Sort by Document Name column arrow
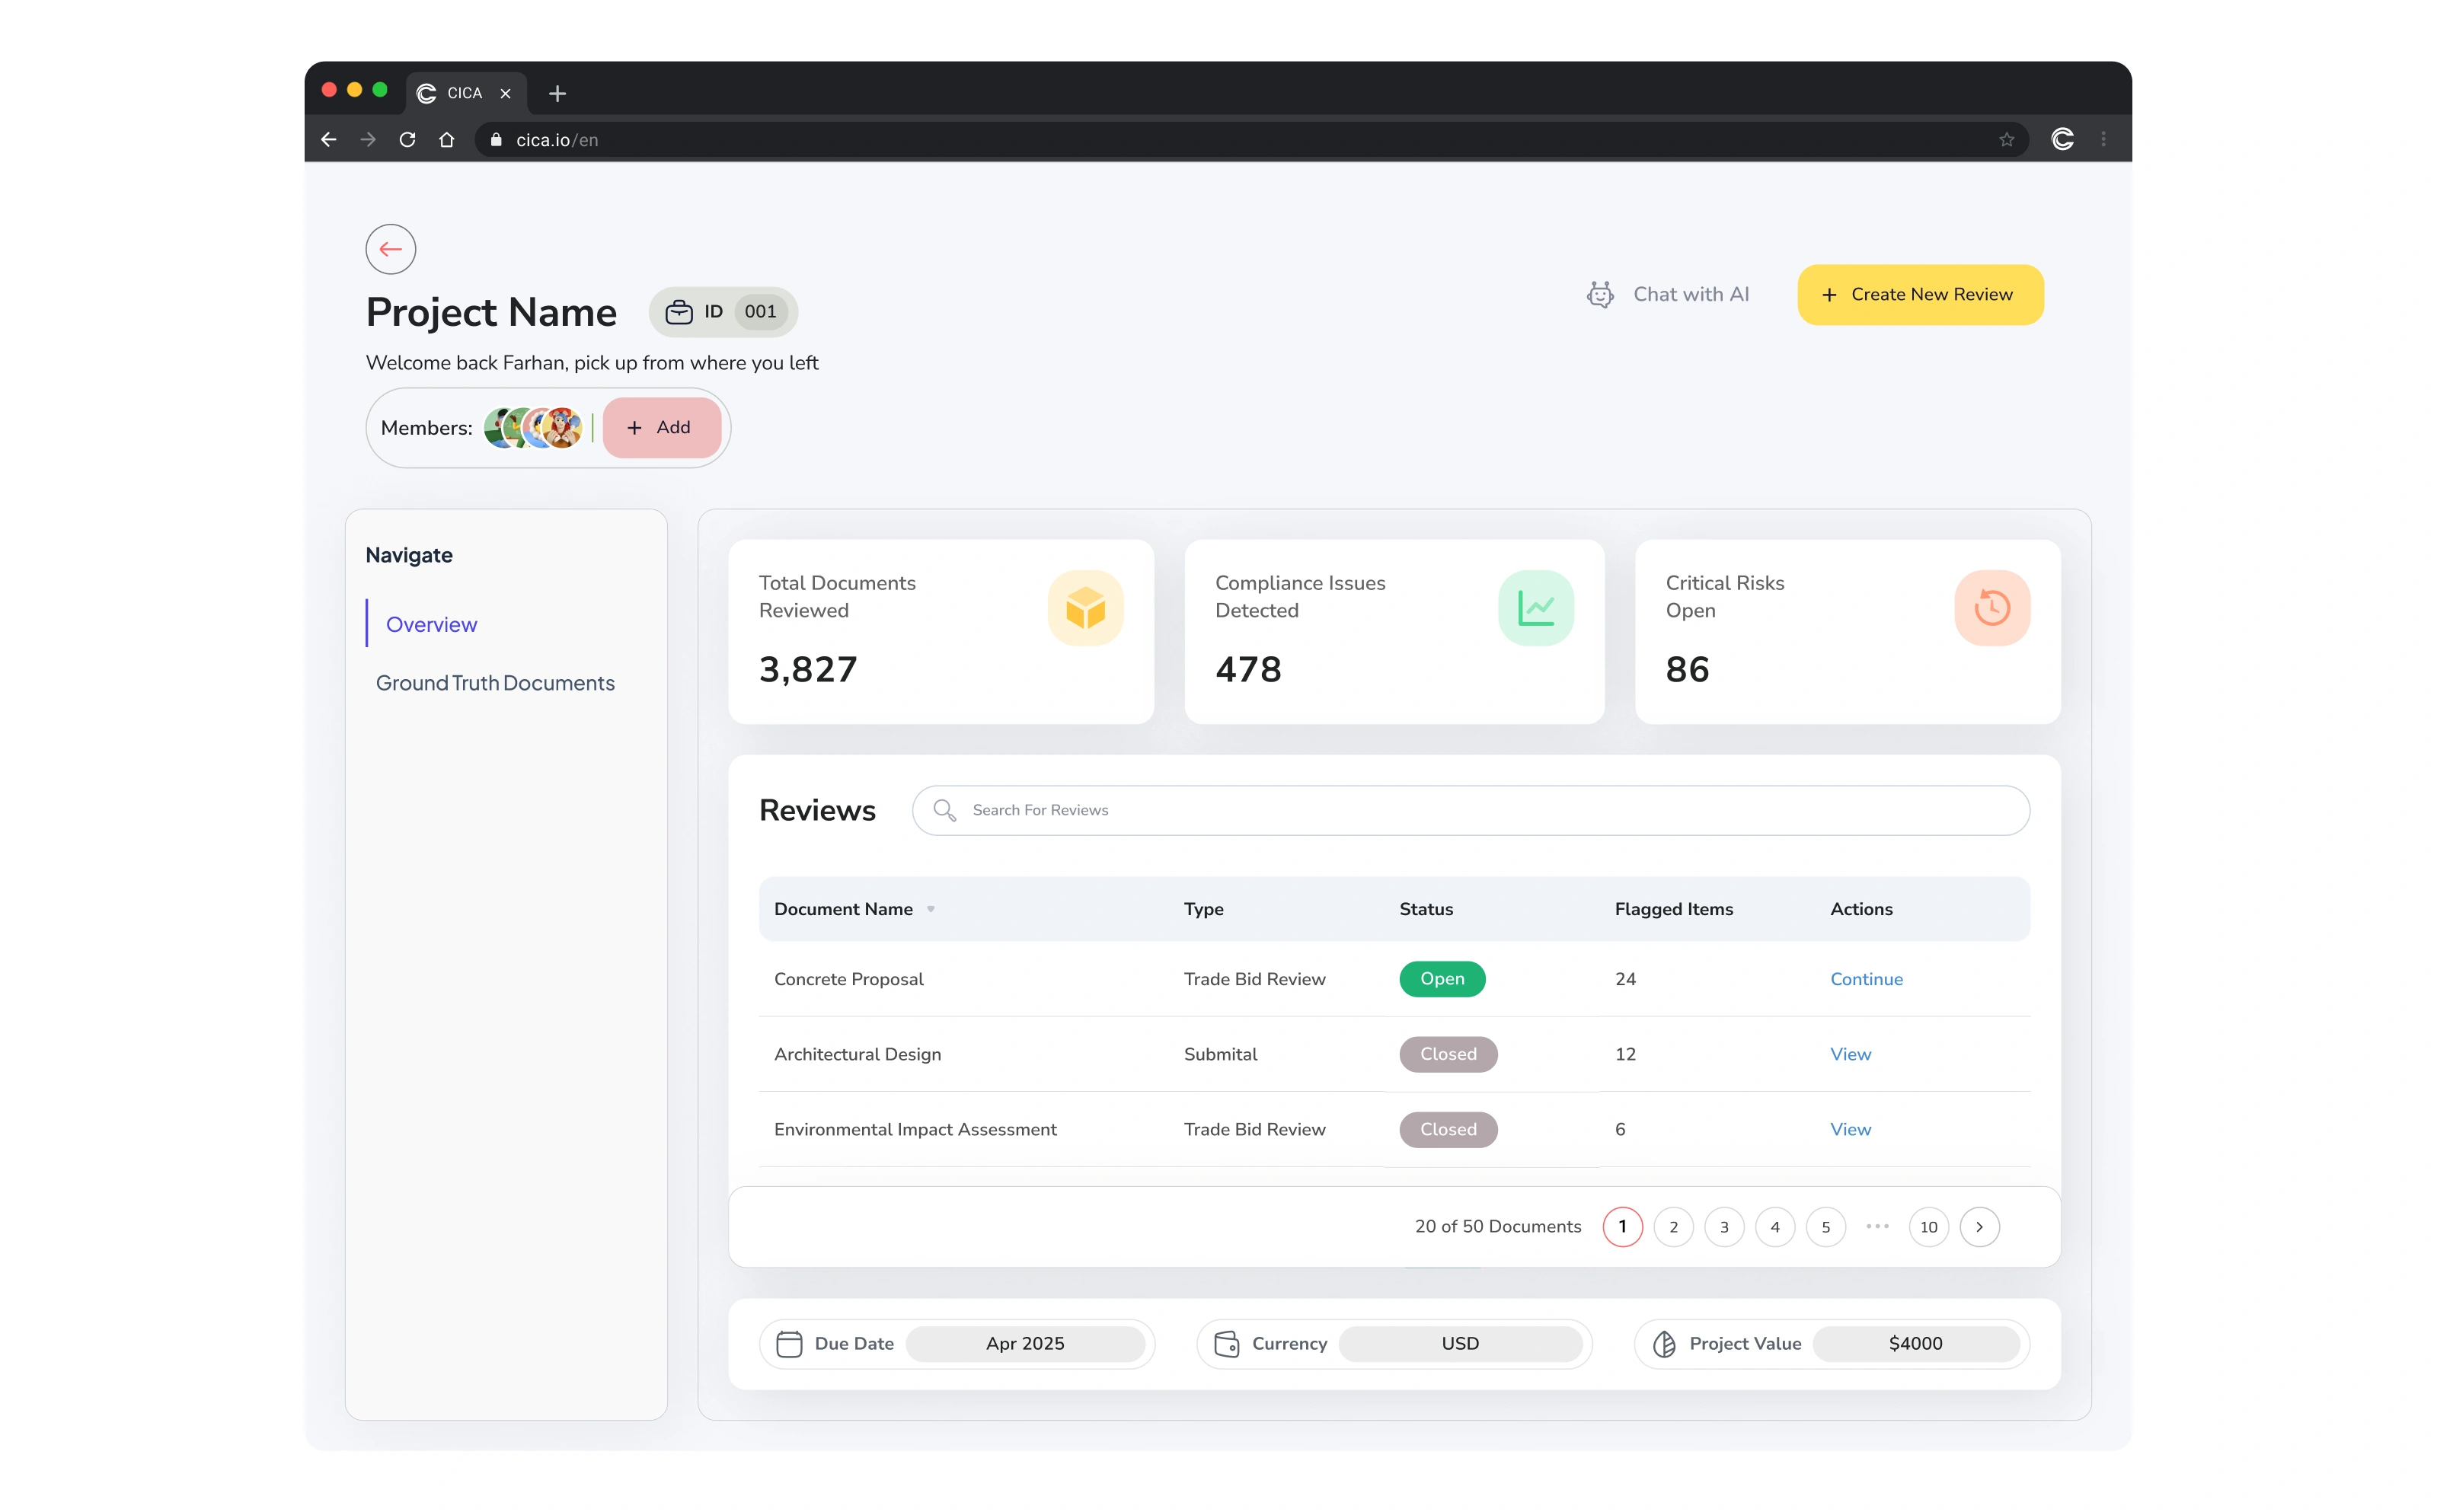 click(x=930, y=909)
